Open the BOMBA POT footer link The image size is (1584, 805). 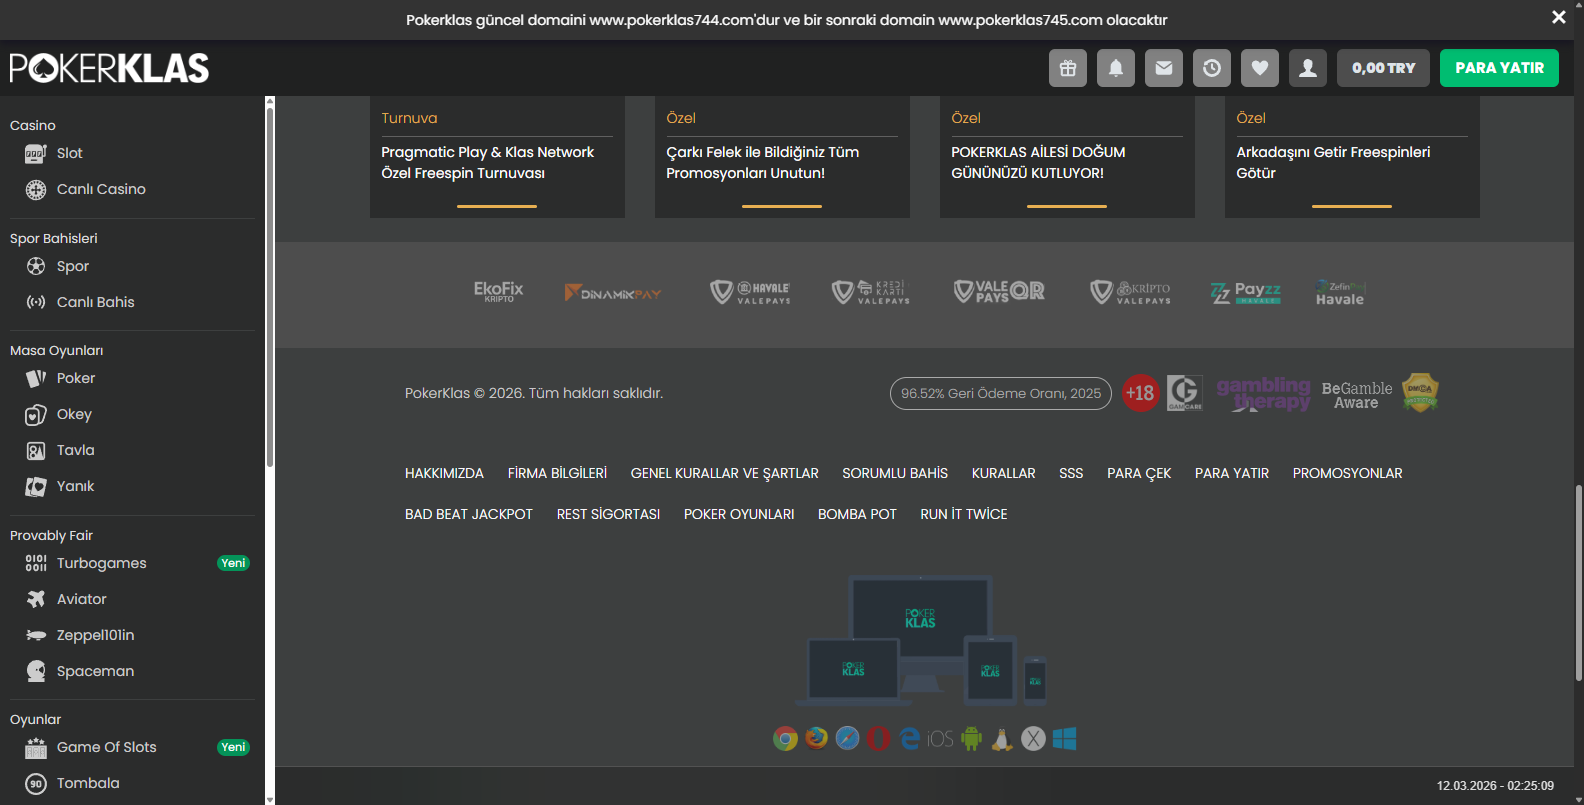click(857, 514)
